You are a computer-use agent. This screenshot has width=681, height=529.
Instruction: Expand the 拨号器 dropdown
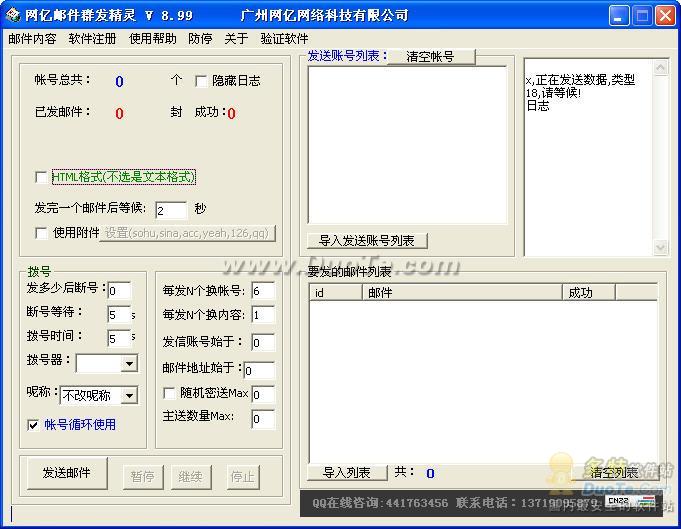[129, 365]
